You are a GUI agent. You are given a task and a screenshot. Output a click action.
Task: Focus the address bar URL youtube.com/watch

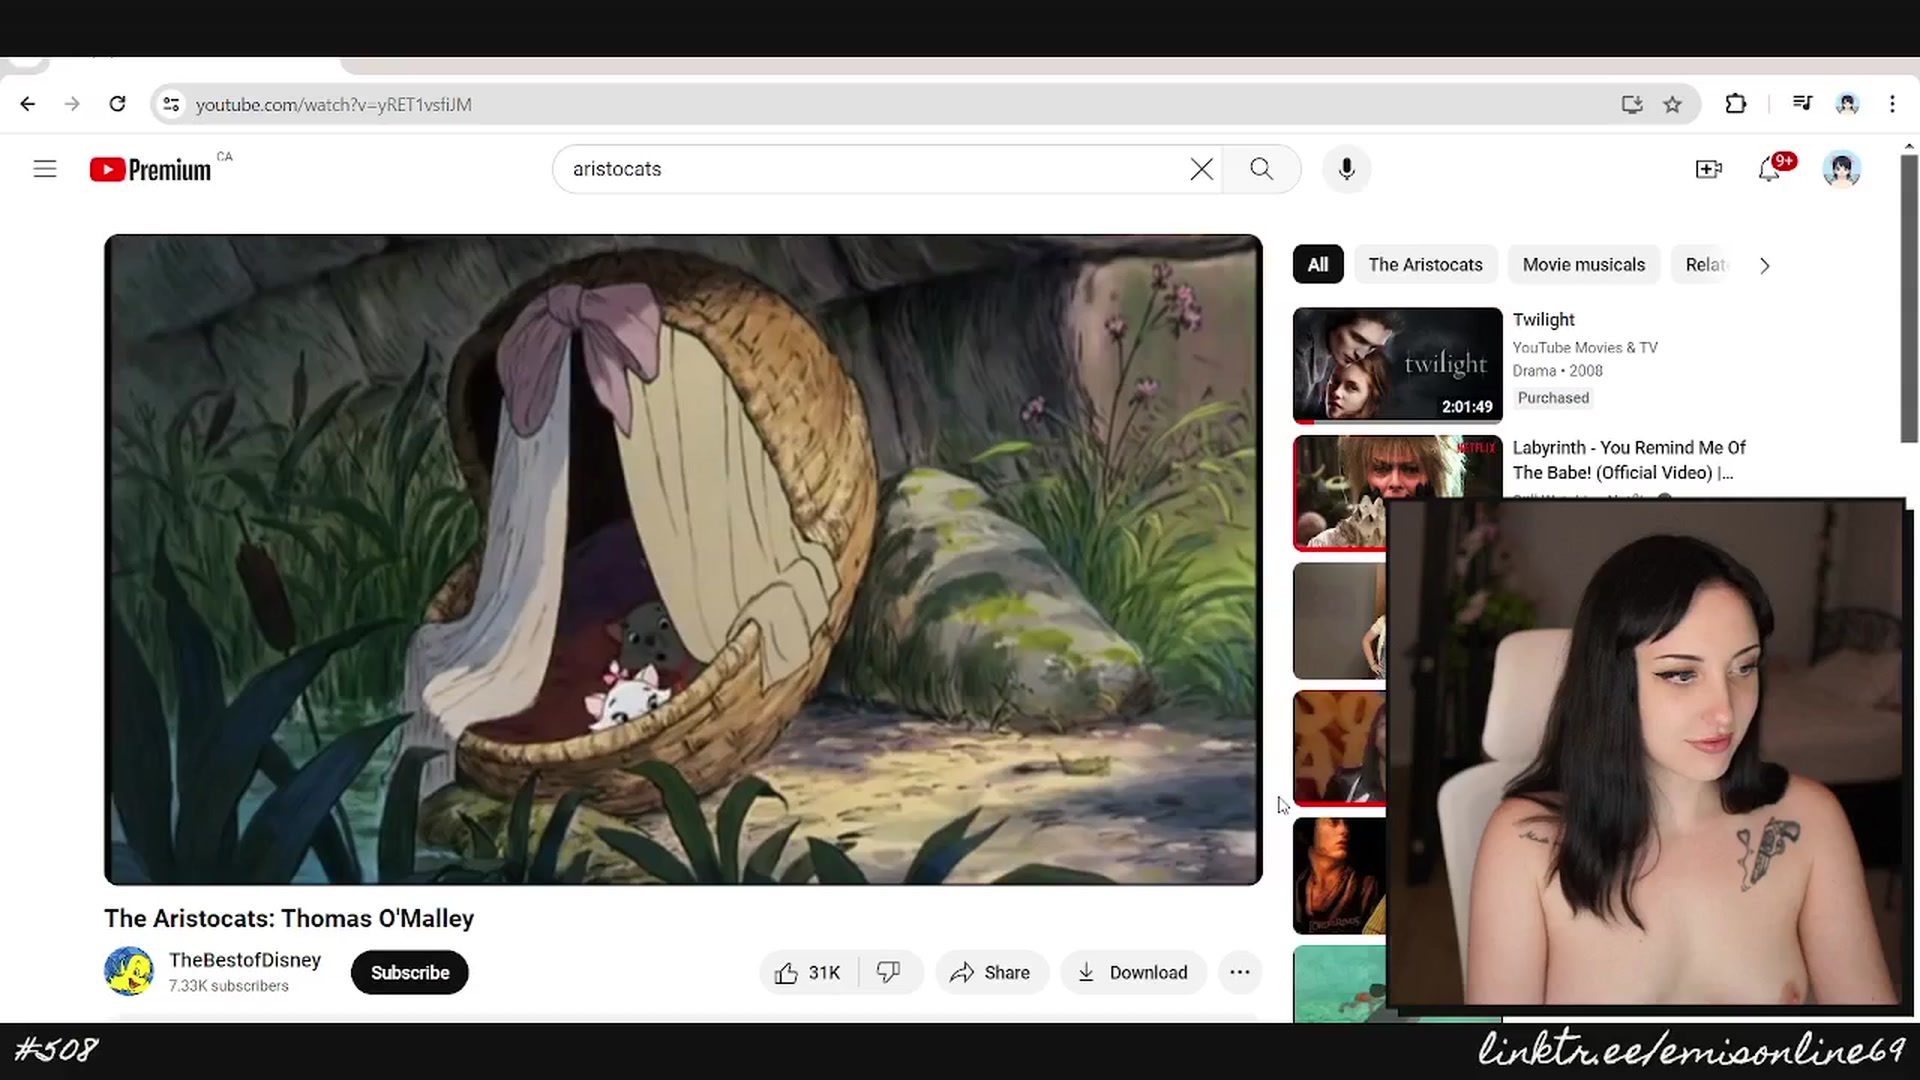[333, 105]
